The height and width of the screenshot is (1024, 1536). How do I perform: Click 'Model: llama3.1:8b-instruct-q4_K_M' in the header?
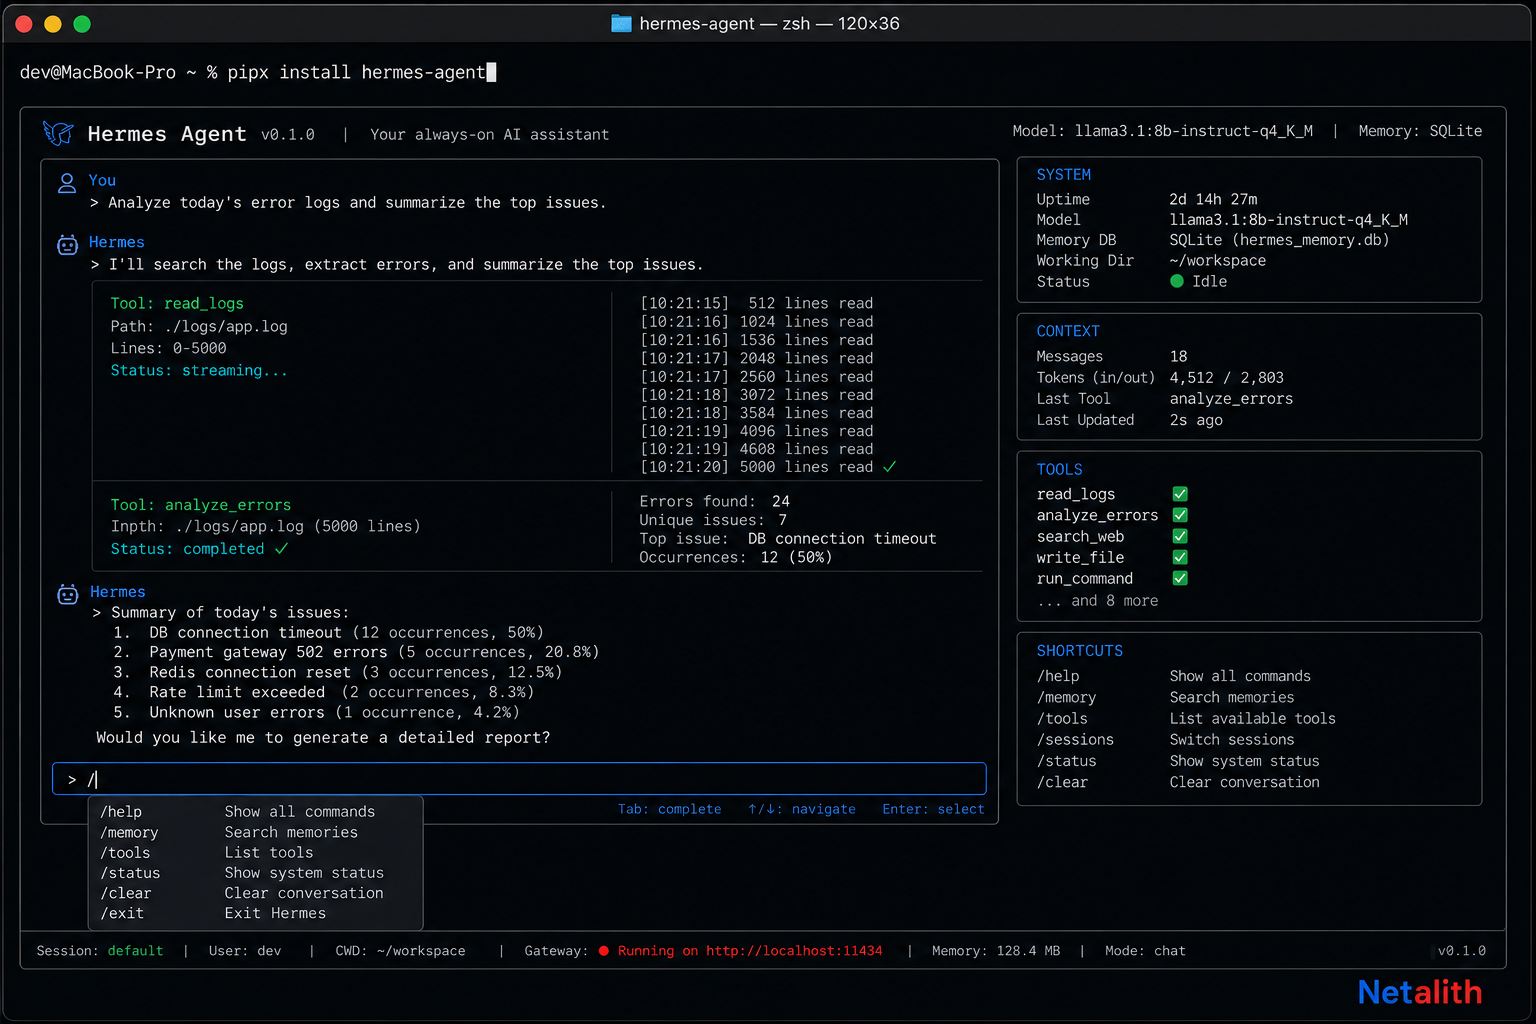(x=1162, y=131)
